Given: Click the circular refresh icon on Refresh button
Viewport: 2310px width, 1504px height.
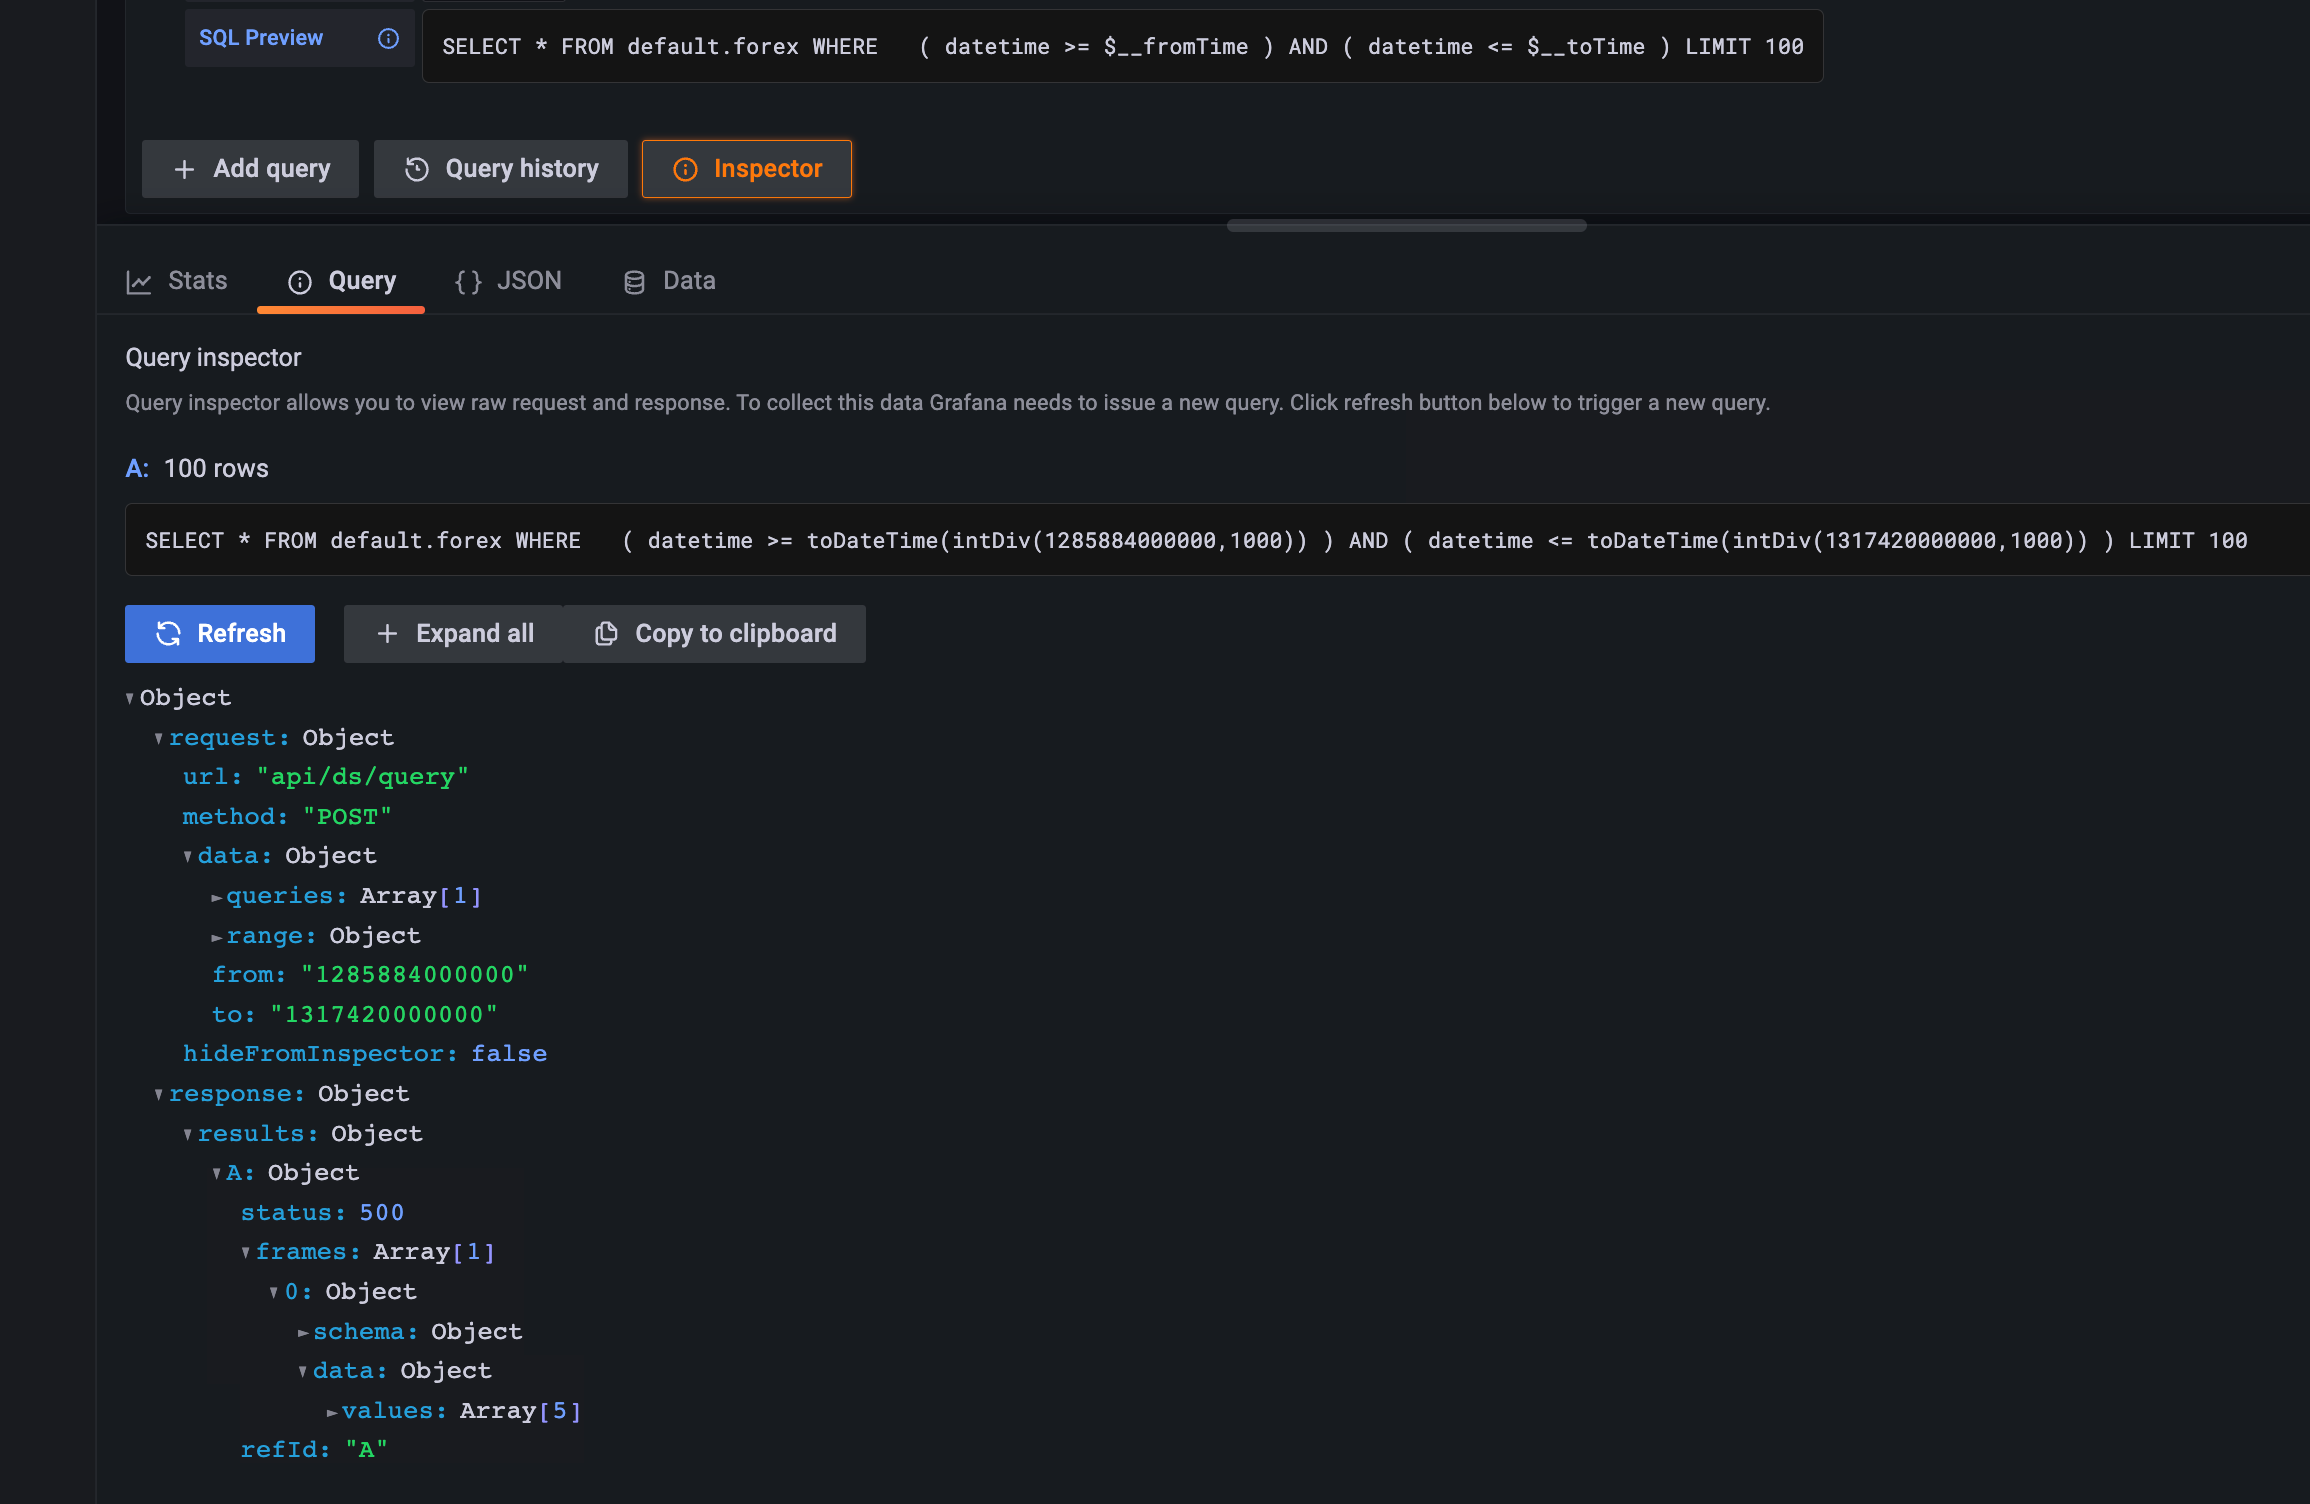Looking at the screenshot, I should [x=169, y=633].
